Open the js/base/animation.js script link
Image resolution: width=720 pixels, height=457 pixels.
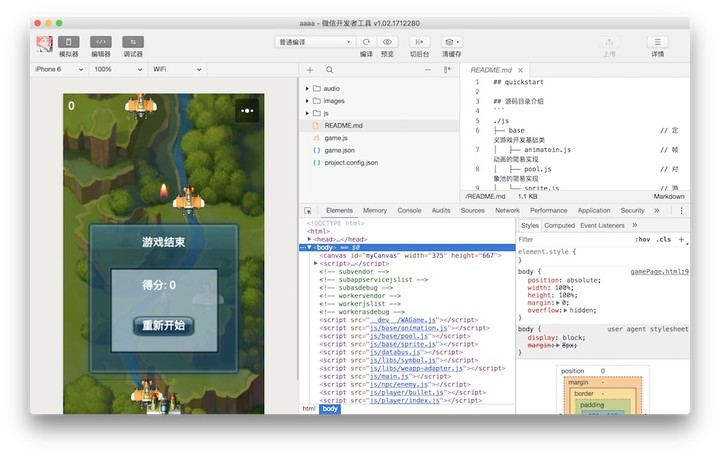[409, 328]
